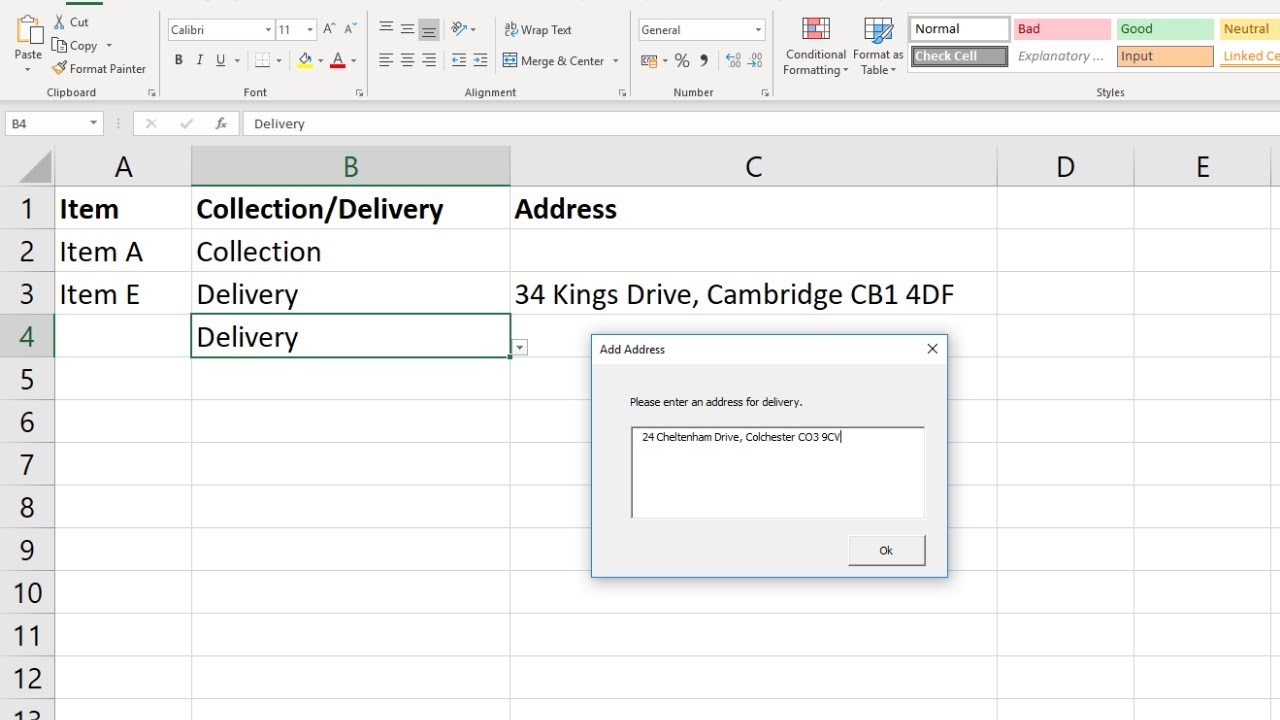Screen dimensions: 1280x720
Task: Apply the Explanatory cell style
Action: pyautogui.click(x=1062, y=56)
